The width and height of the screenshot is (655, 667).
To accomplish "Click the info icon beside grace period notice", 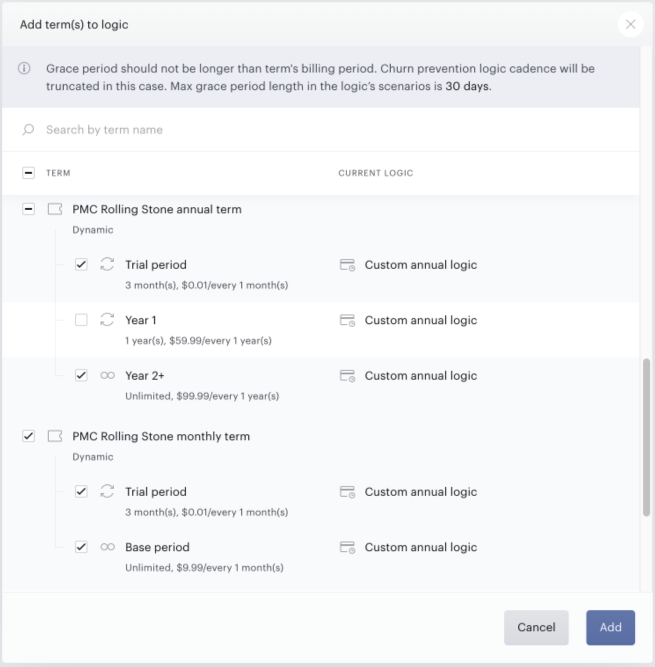I will point(24,68).
